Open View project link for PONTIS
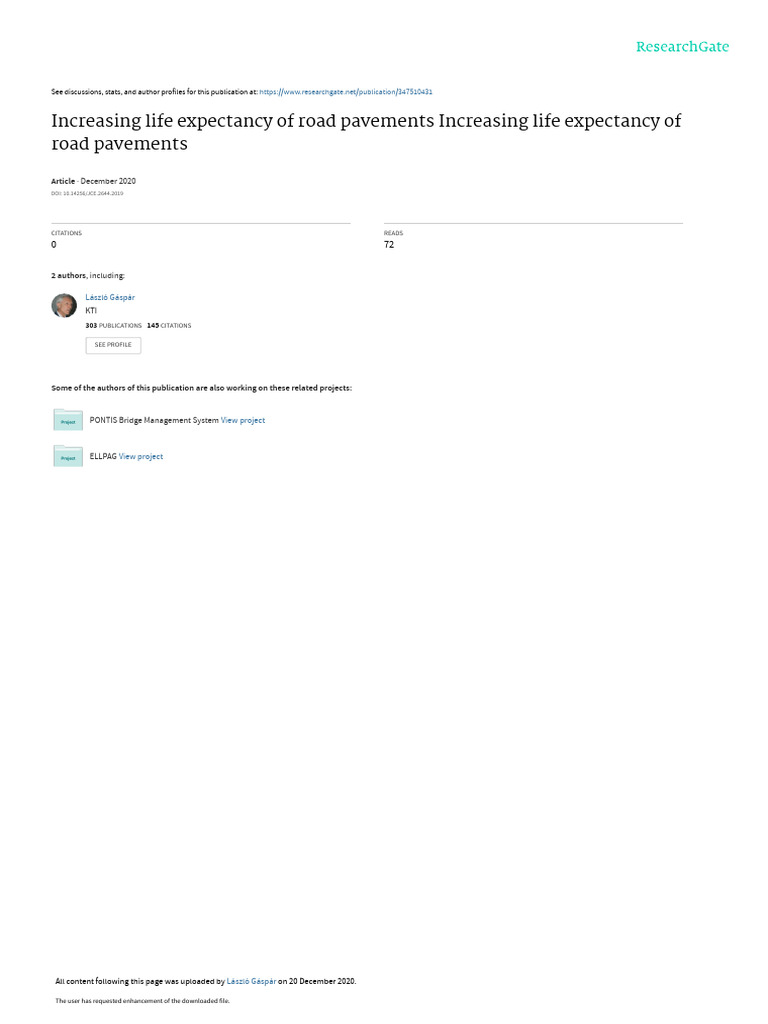The image size is (768, 1024). (x=243, y=421)
